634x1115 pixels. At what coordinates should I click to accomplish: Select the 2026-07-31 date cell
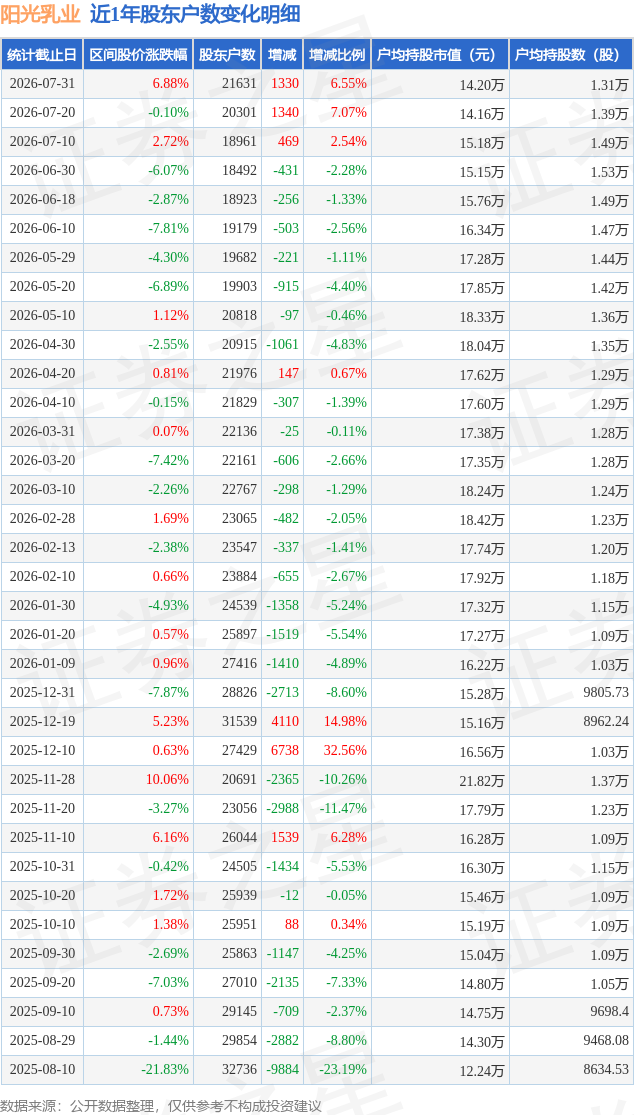(42, 83)
